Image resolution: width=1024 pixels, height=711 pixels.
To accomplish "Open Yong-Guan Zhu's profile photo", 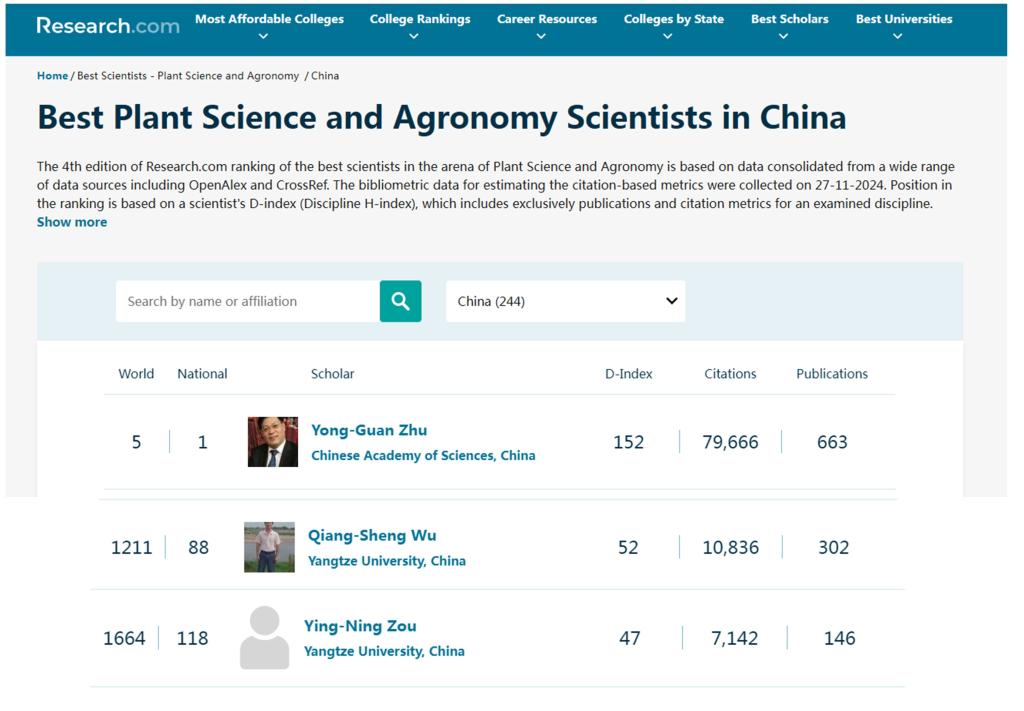I will pos(273,442).
